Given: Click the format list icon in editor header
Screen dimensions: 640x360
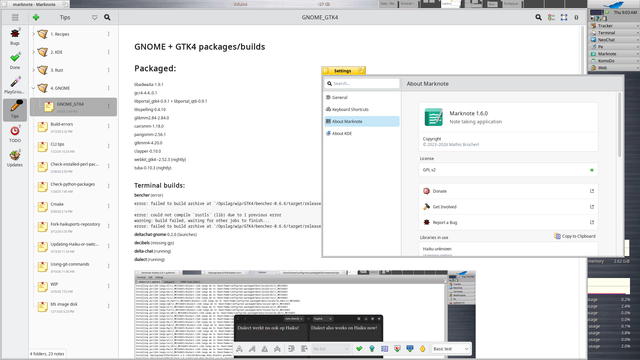Looking at the screenshot, I should click(x=551, y=17).
